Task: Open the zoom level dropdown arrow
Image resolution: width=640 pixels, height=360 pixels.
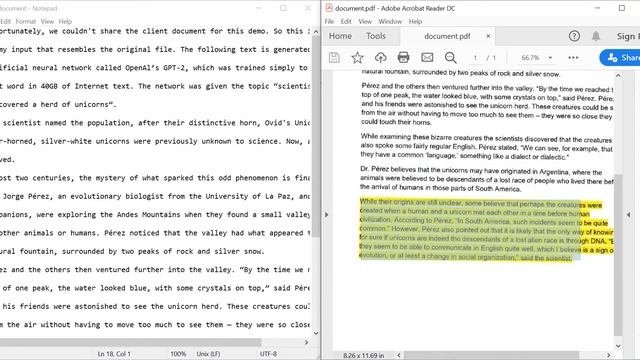Action: click(x=550, y=58)
